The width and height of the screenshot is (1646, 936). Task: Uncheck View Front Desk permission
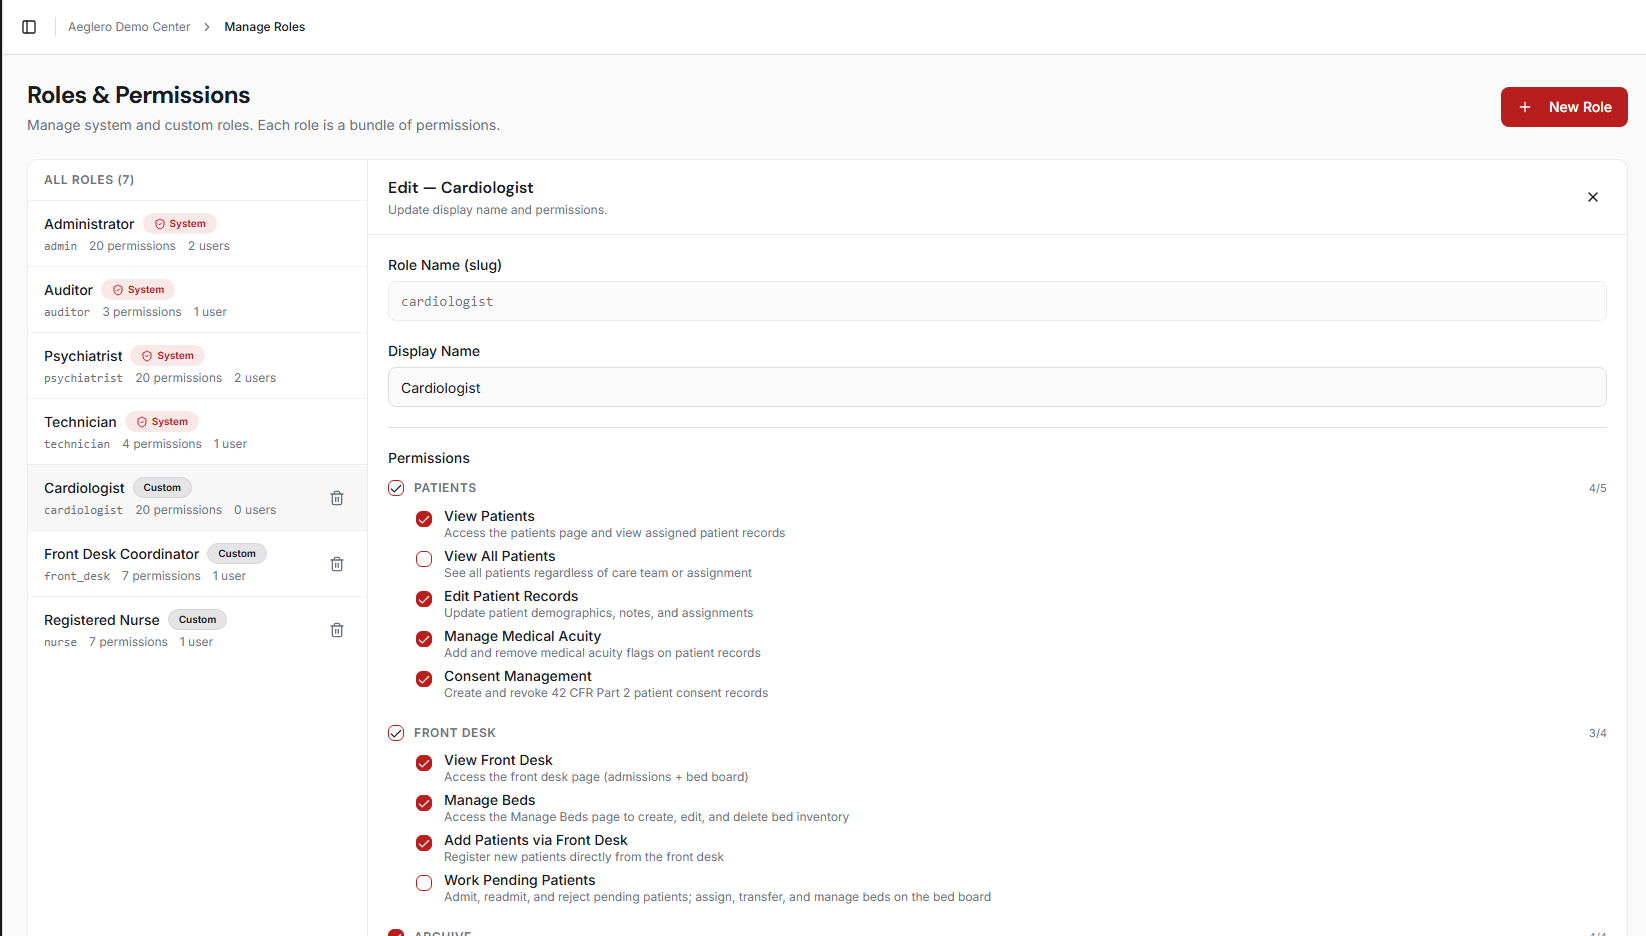pyautogui.click(x=424, y=763)
